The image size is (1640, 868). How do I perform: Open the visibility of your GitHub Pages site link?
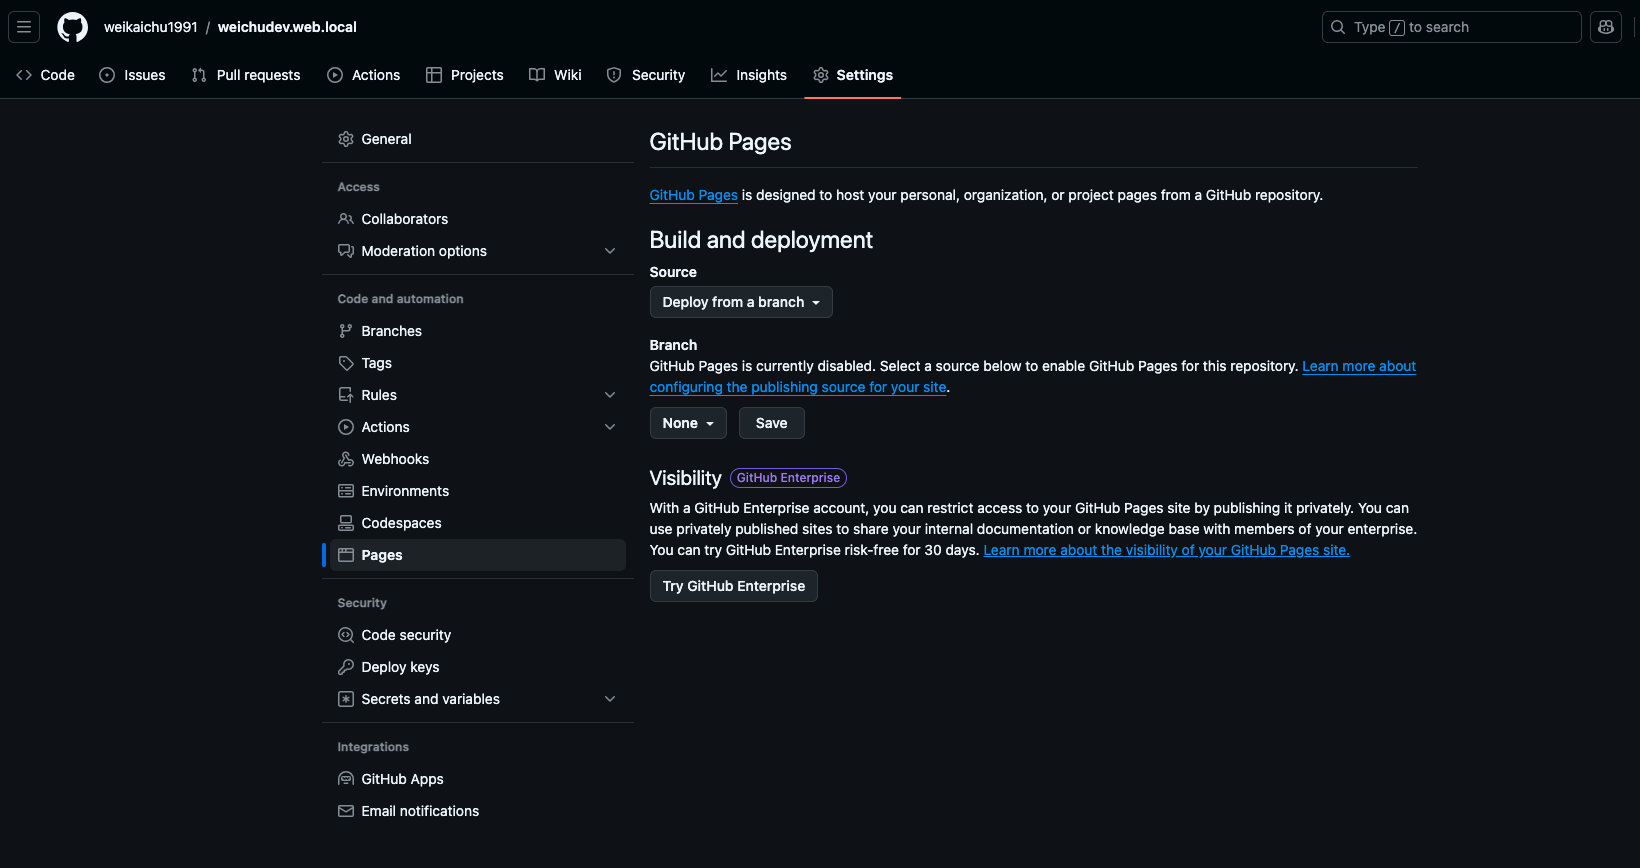click(1167, 550)
